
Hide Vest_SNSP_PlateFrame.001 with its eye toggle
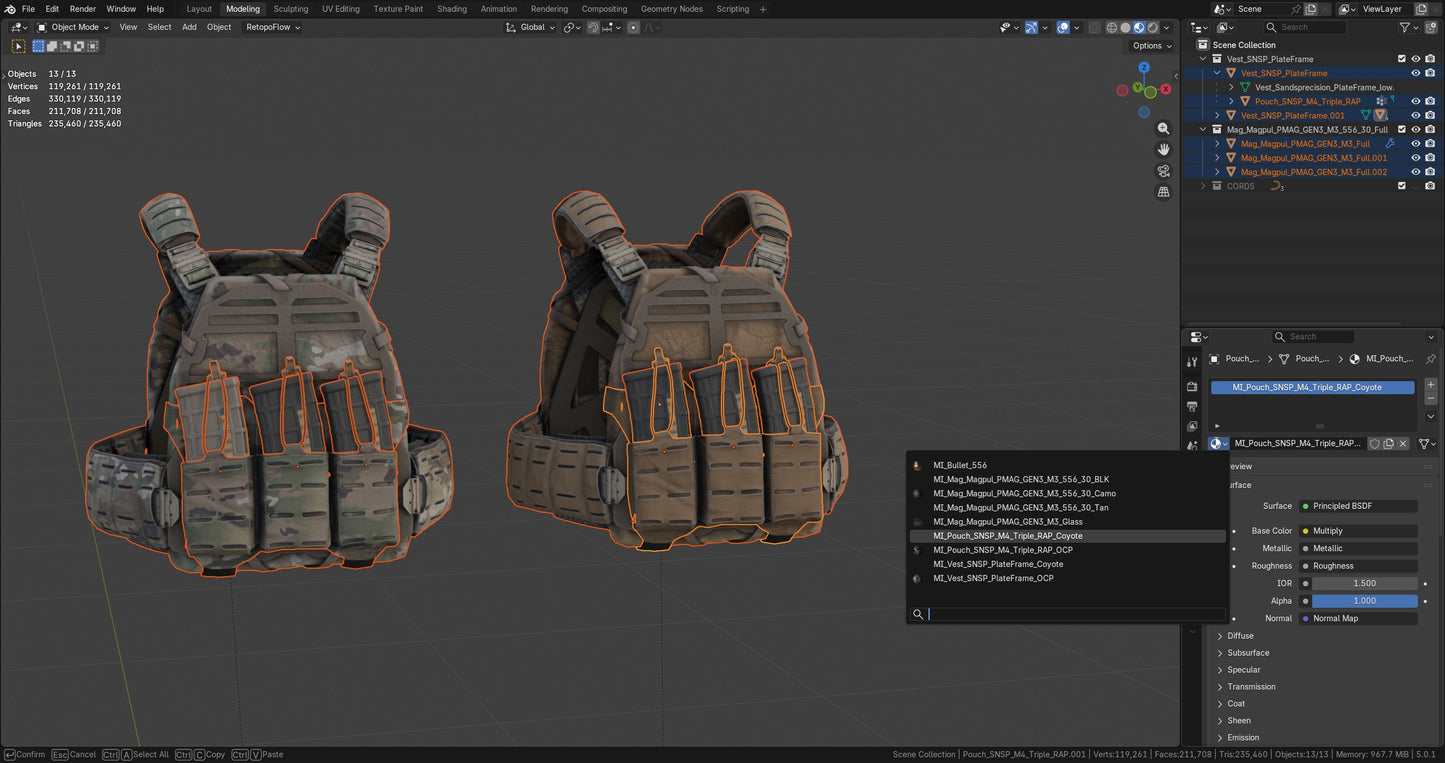1416,114
